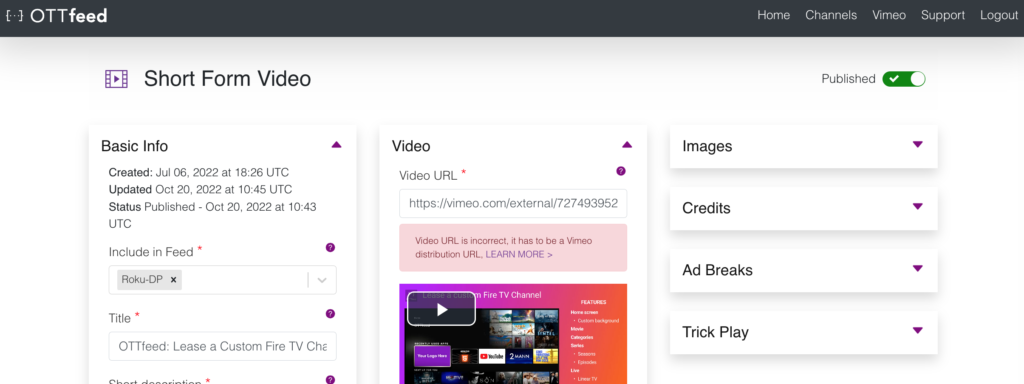
Task: Expand the Images panel
Action: (x=918, y=144)
